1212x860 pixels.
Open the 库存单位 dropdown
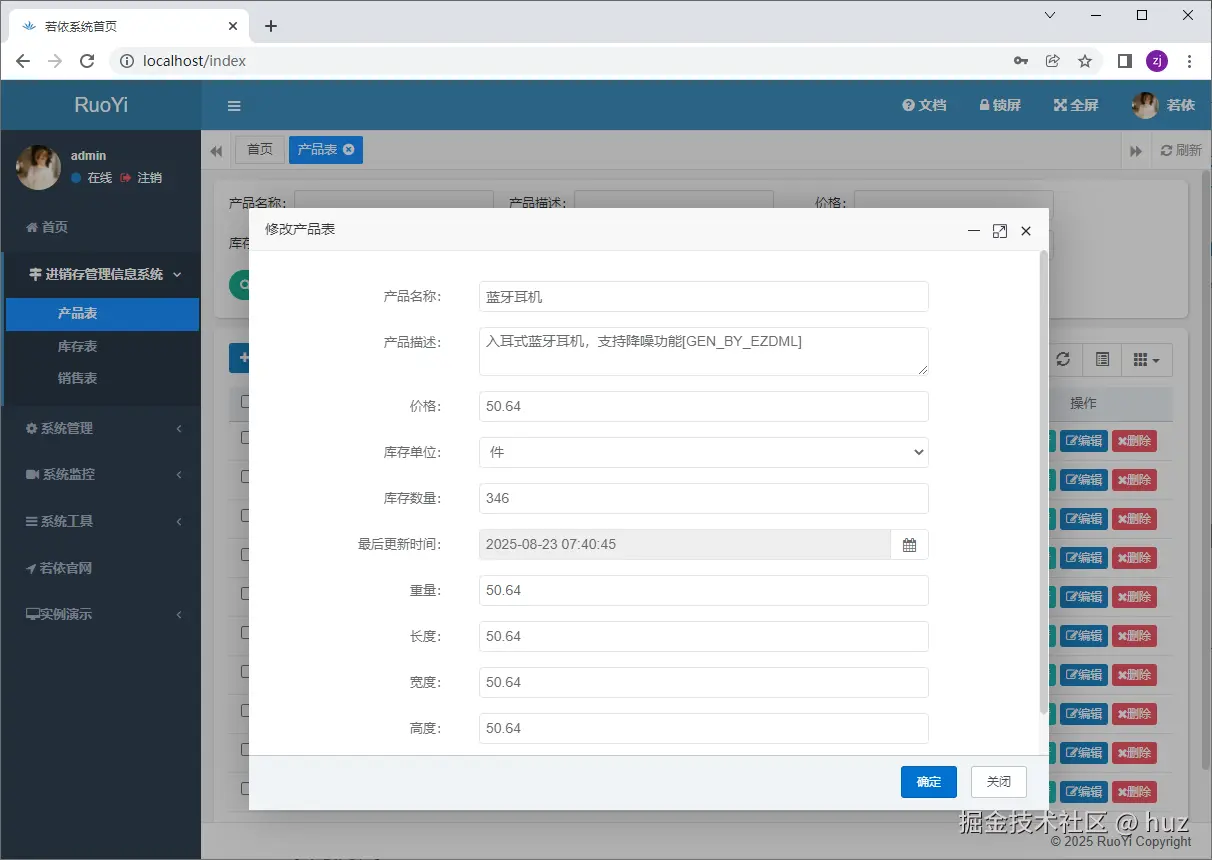(703, 452)
